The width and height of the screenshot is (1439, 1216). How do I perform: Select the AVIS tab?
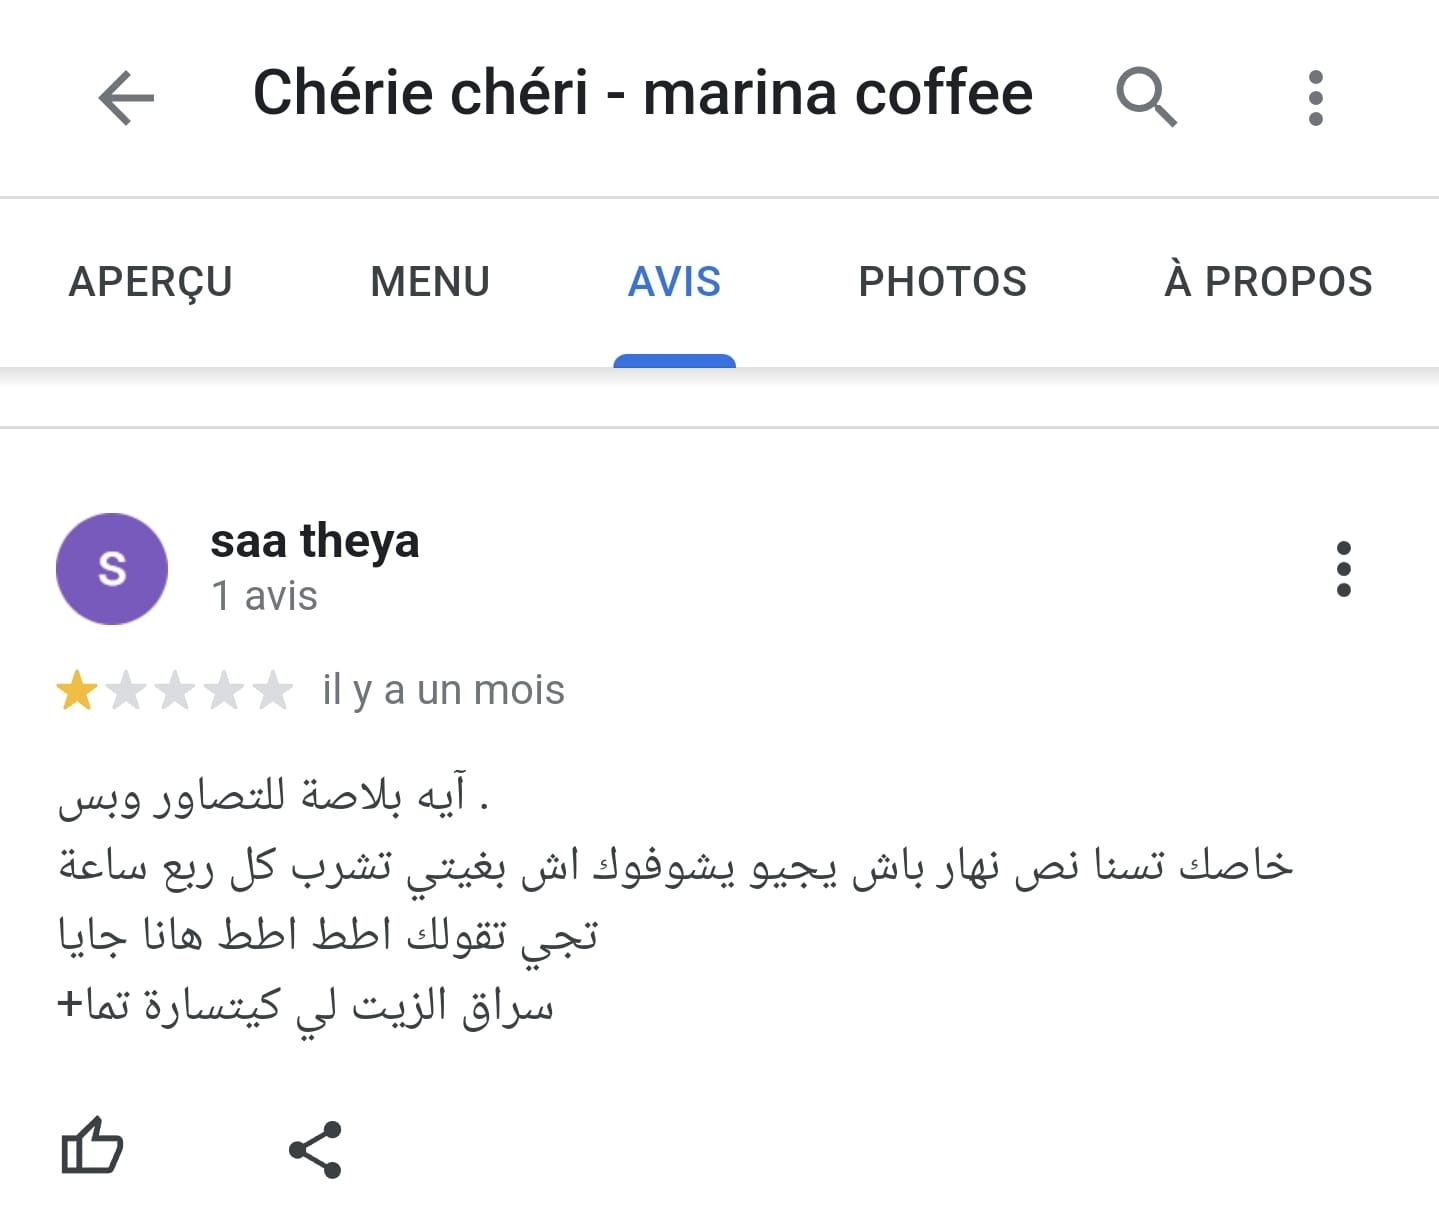point(674,281)
